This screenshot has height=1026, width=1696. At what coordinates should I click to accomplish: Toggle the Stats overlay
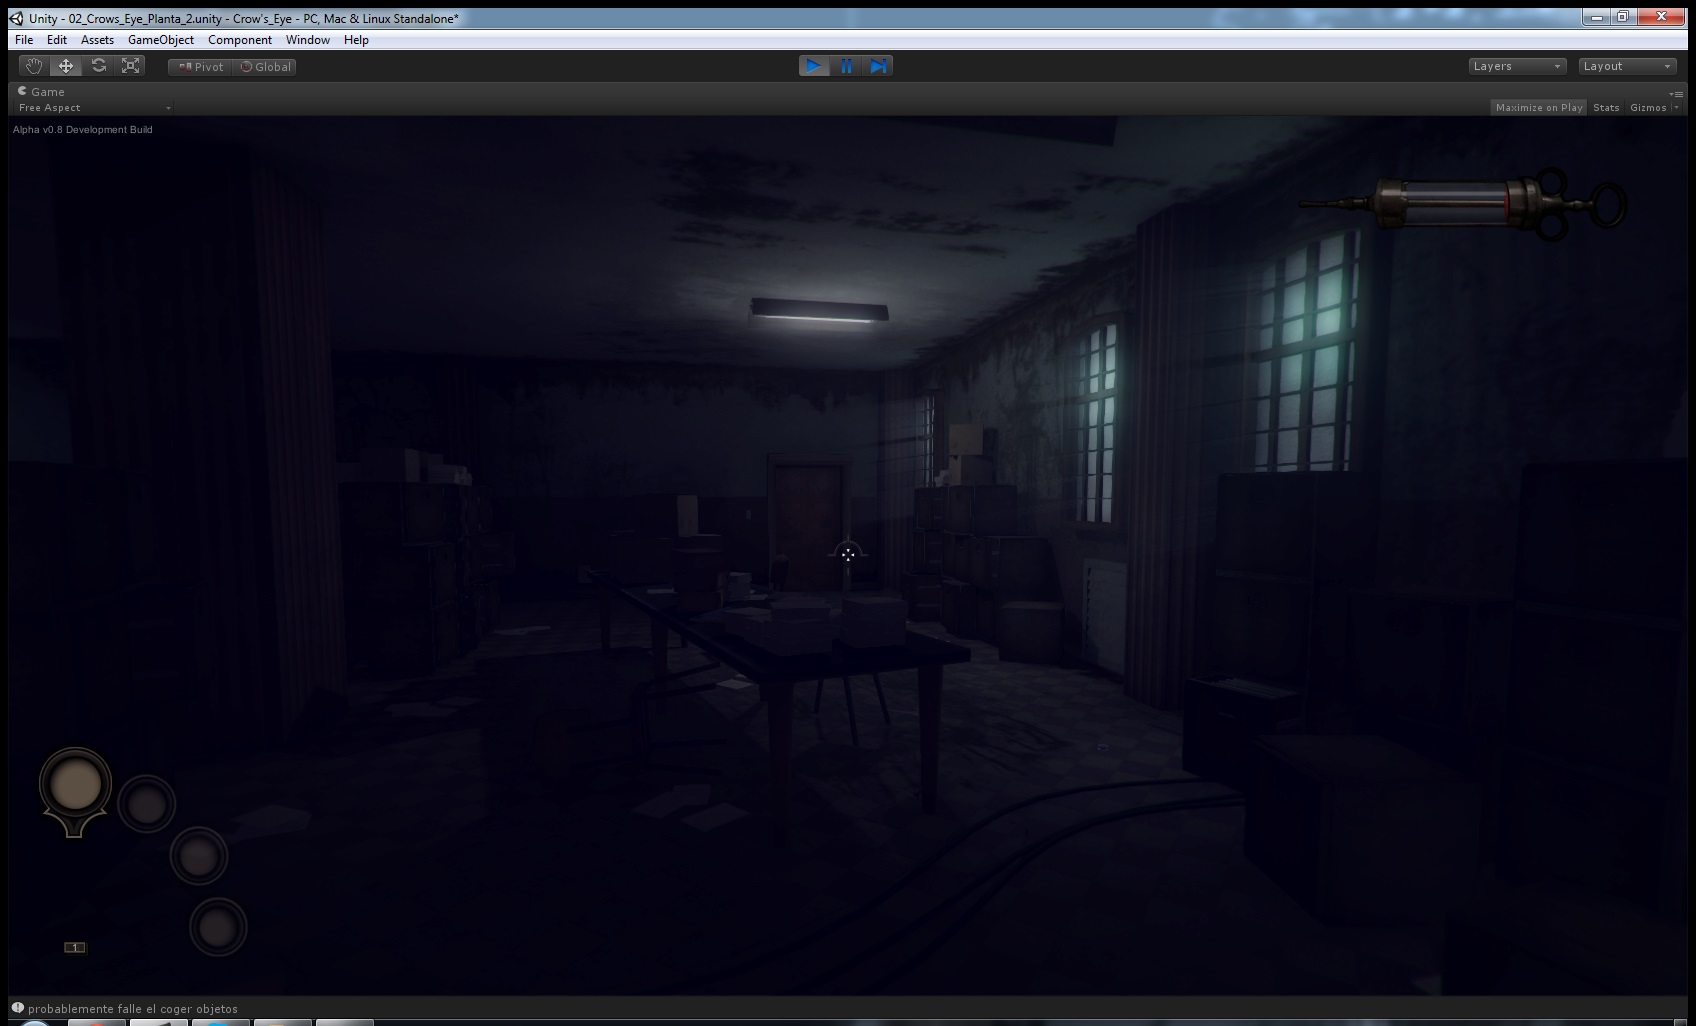tap(1606, 108)
